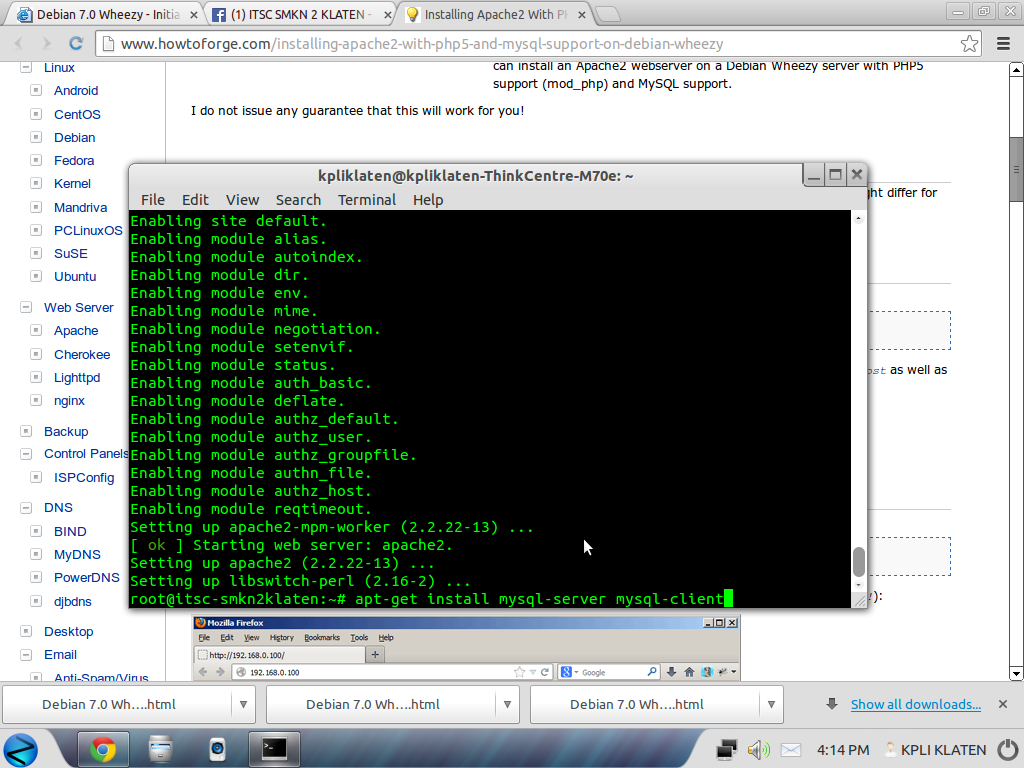The width and height of the screenshot is (1024, 768).
Task: Click KPLI KLATEN user menu
Action: coord(935,750)
